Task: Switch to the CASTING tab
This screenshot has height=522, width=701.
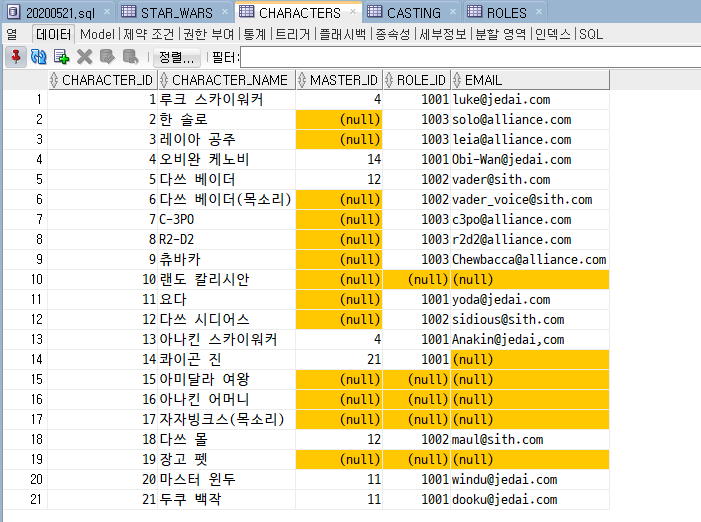Action: (x=414, y=13)
